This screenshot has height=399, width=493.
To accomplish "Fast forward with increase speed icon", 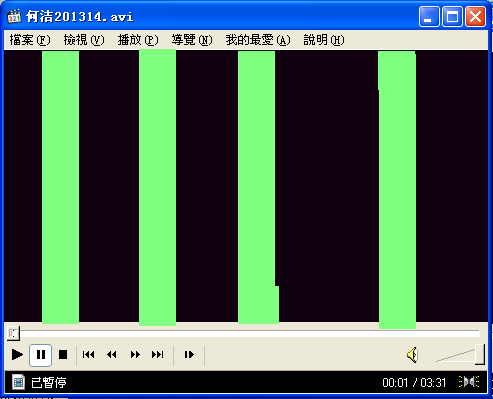I will (135, 355).
